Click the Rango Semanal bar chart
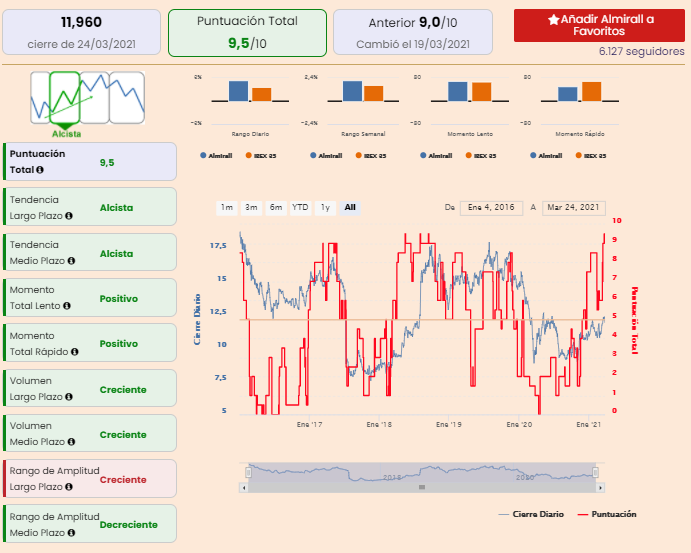Viewport: 691px width, 553px height. (363, 100)
